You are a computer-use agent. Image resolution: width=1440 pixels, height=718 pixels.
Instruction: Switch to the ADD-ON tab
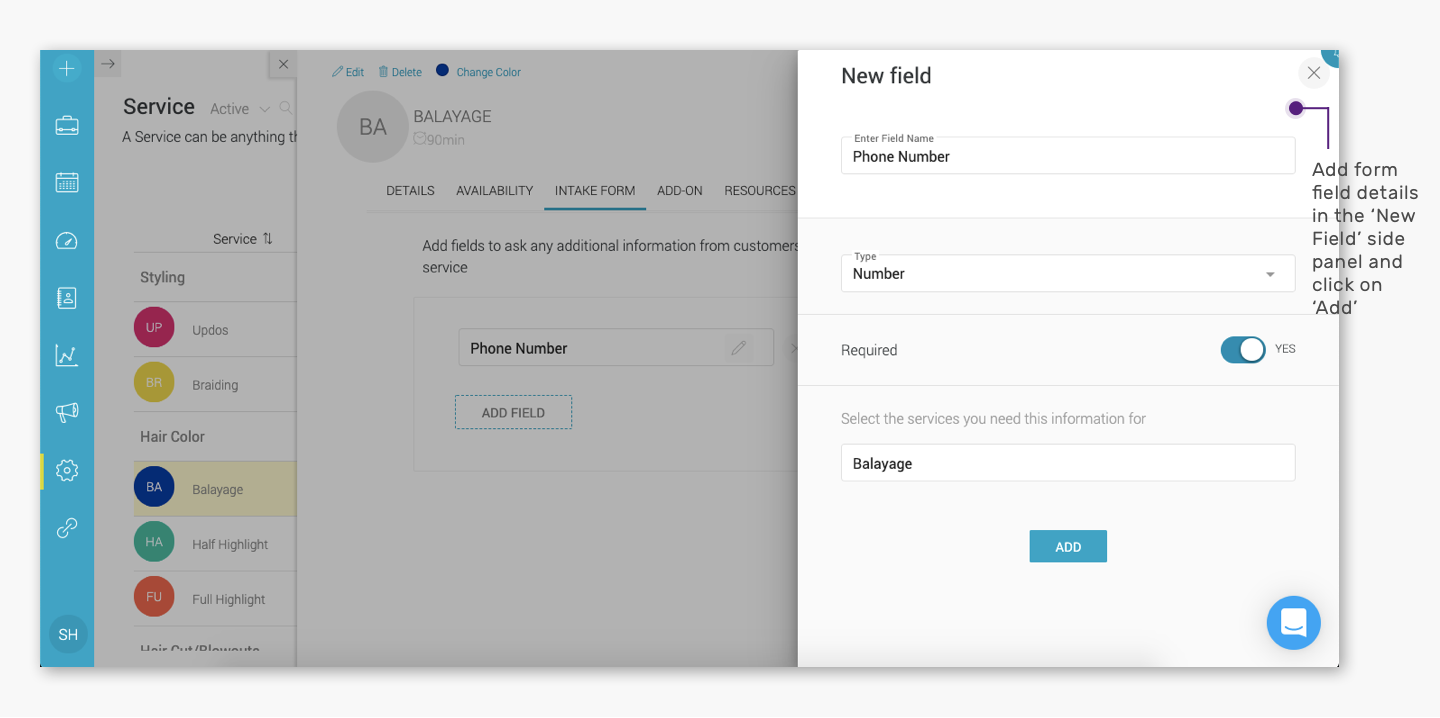(680, 190)
